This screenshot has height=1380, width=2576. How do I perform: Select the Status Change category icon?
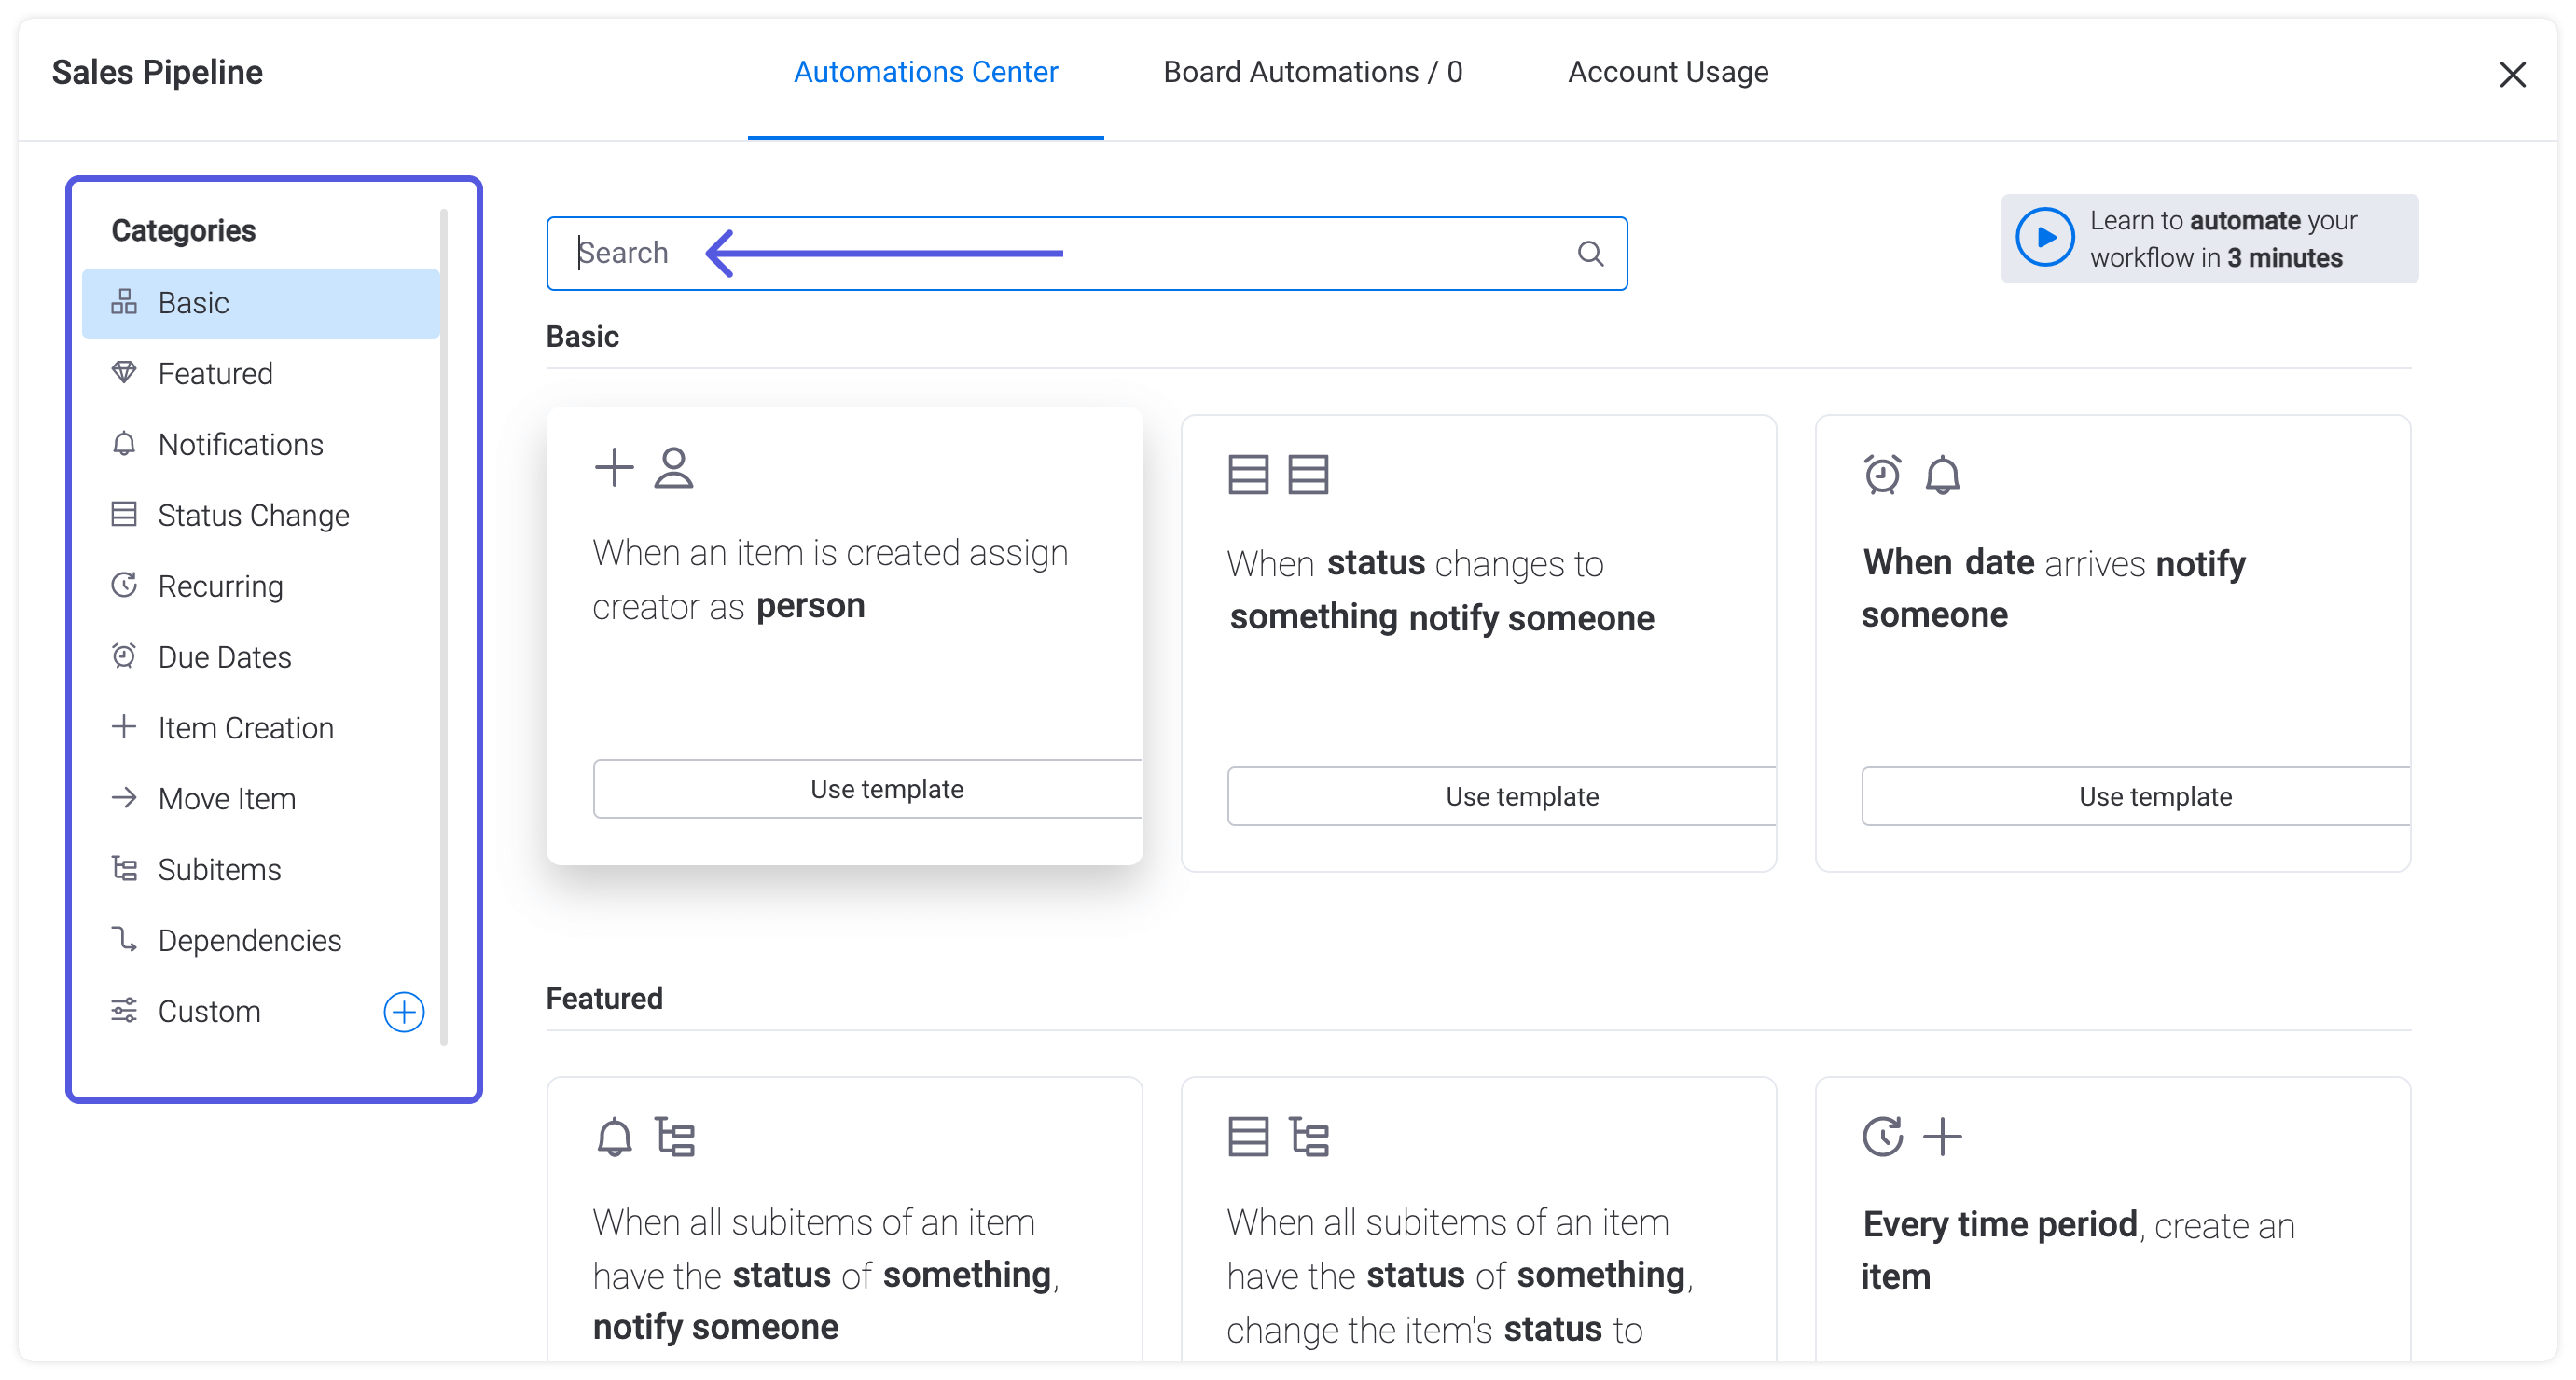tap(124, 514)
